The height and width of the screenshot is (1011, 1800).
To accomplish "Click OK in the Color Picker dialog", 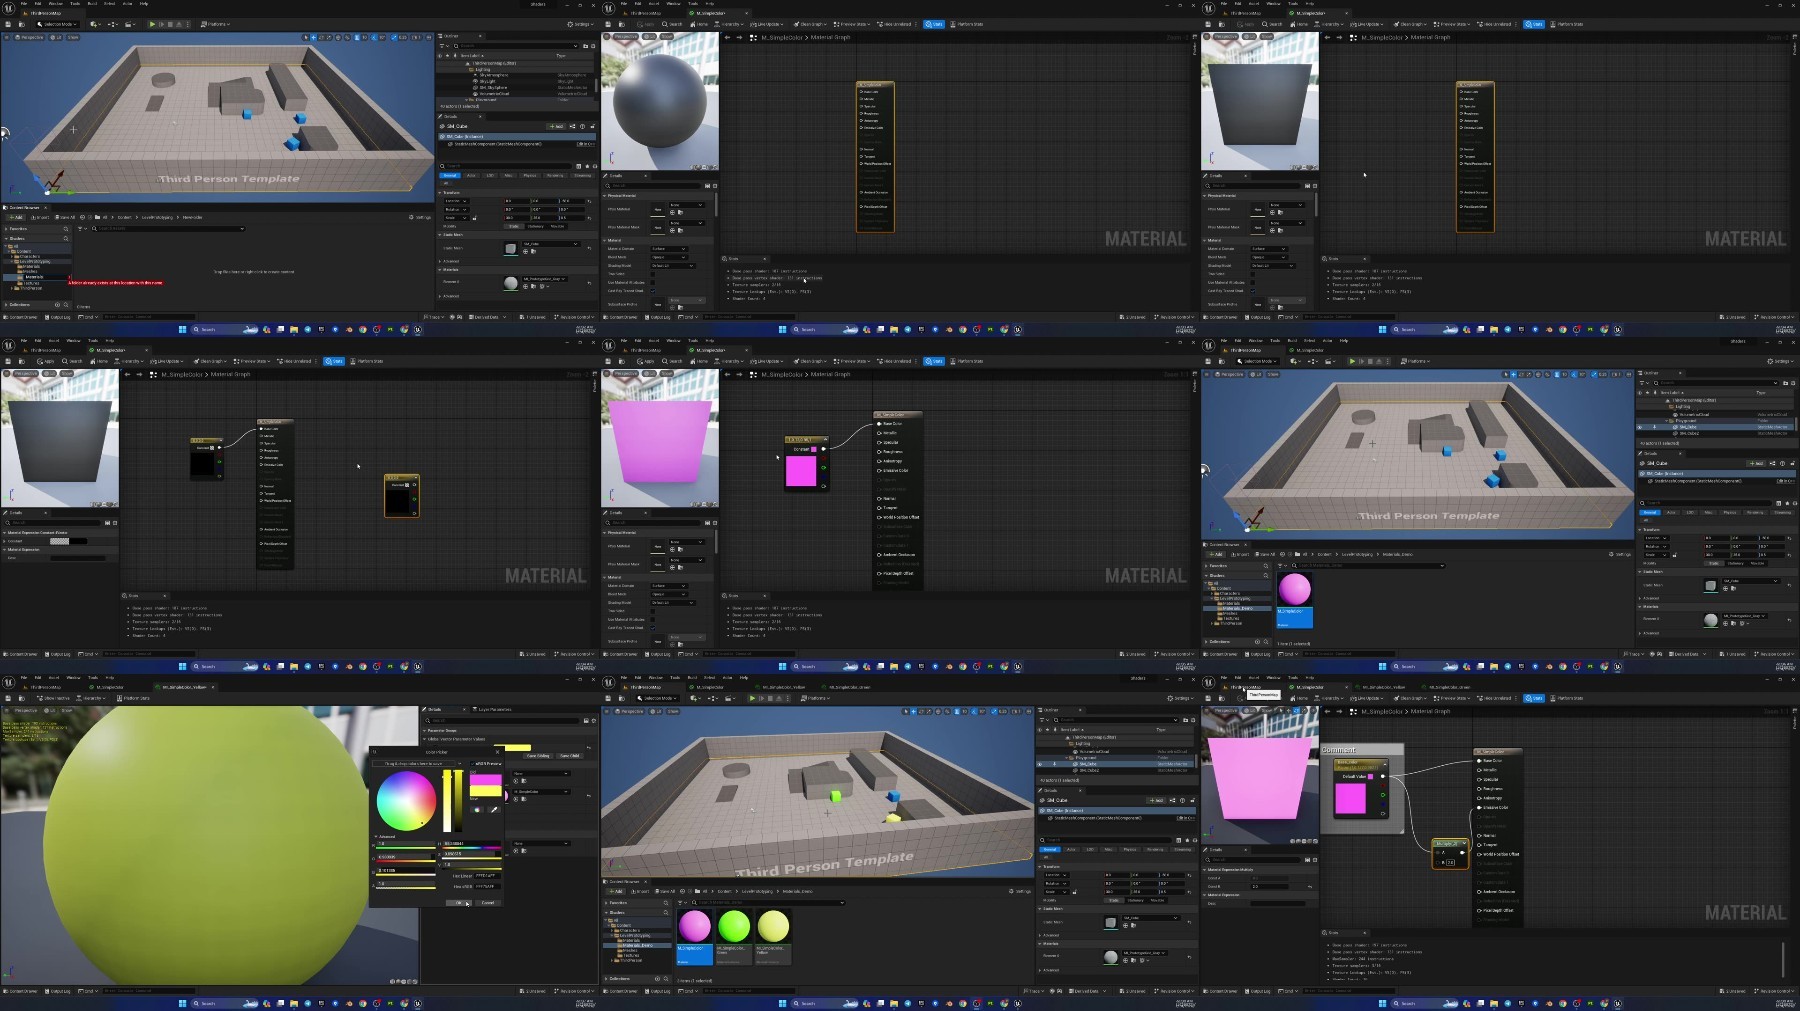I will point(459,903).
